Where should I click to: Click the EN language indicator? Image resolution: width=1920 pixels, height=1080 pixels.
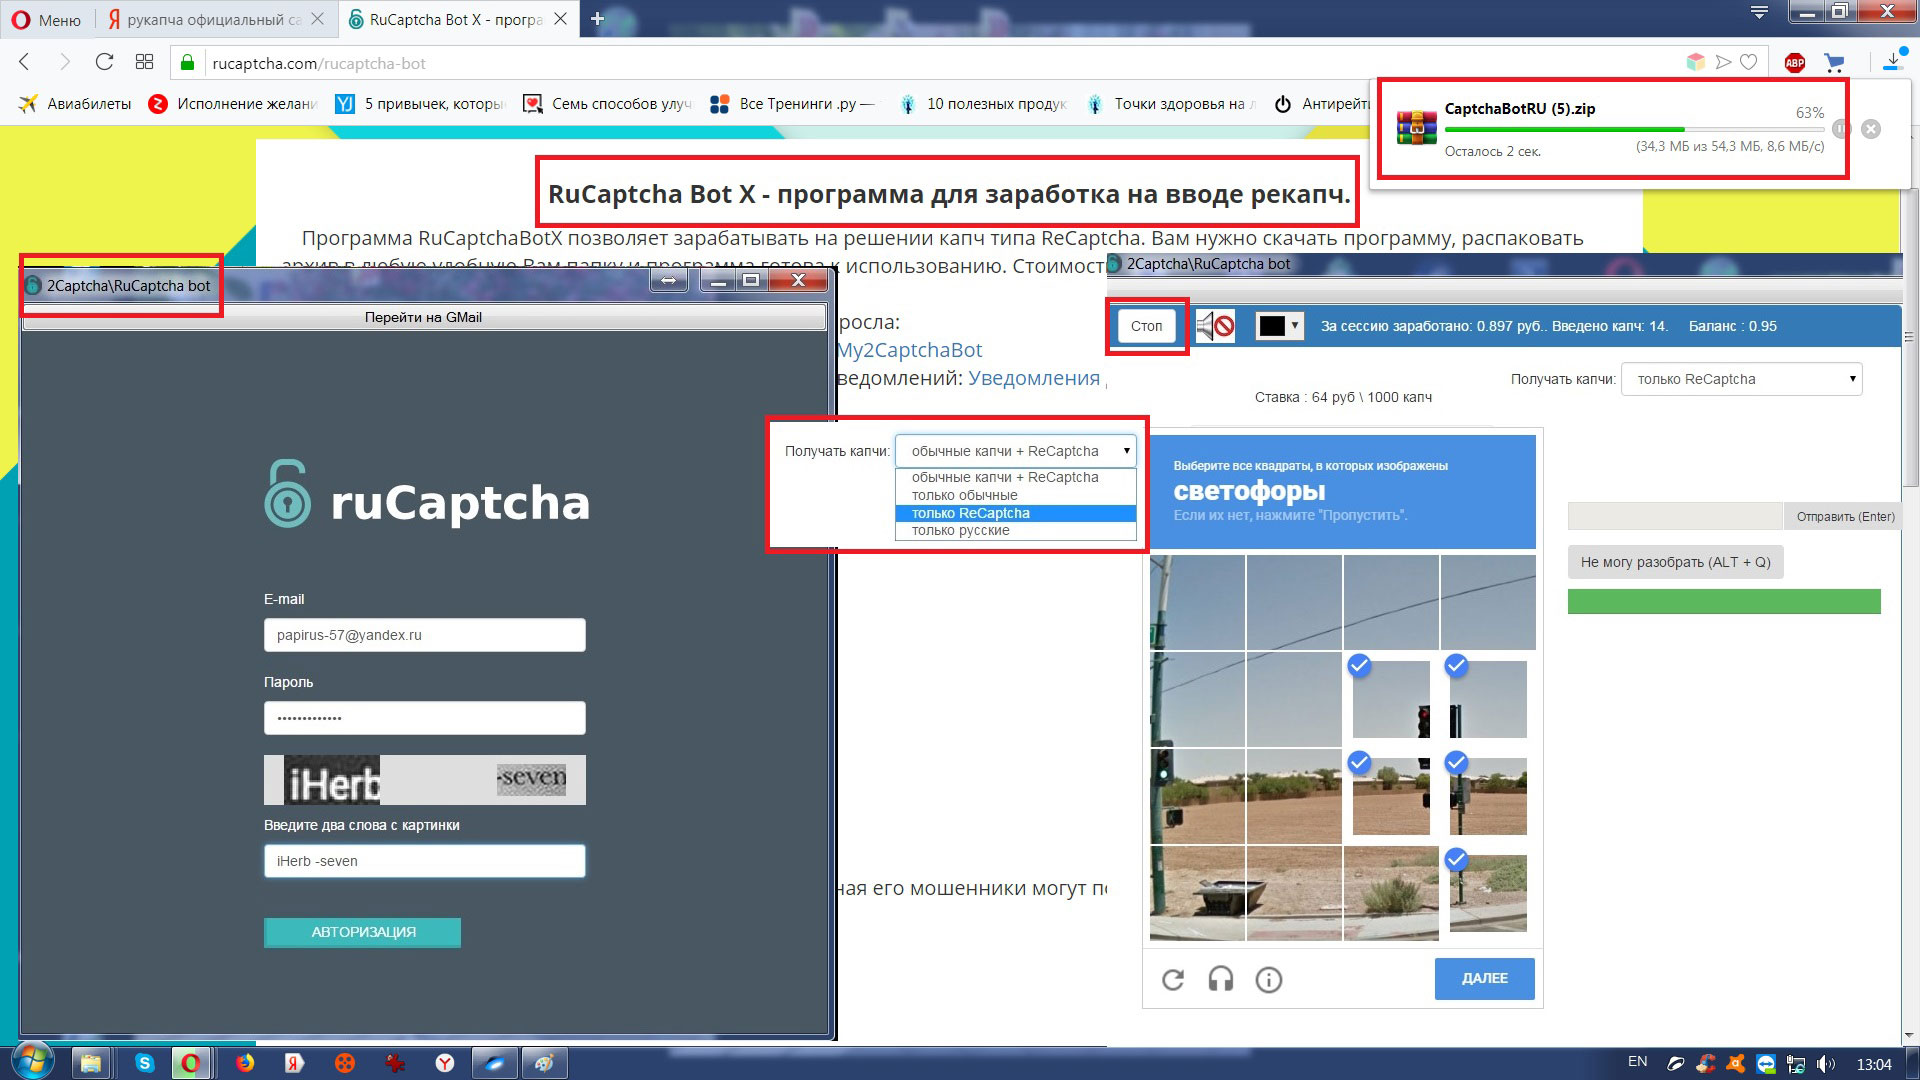(x=1637, y=1062)
